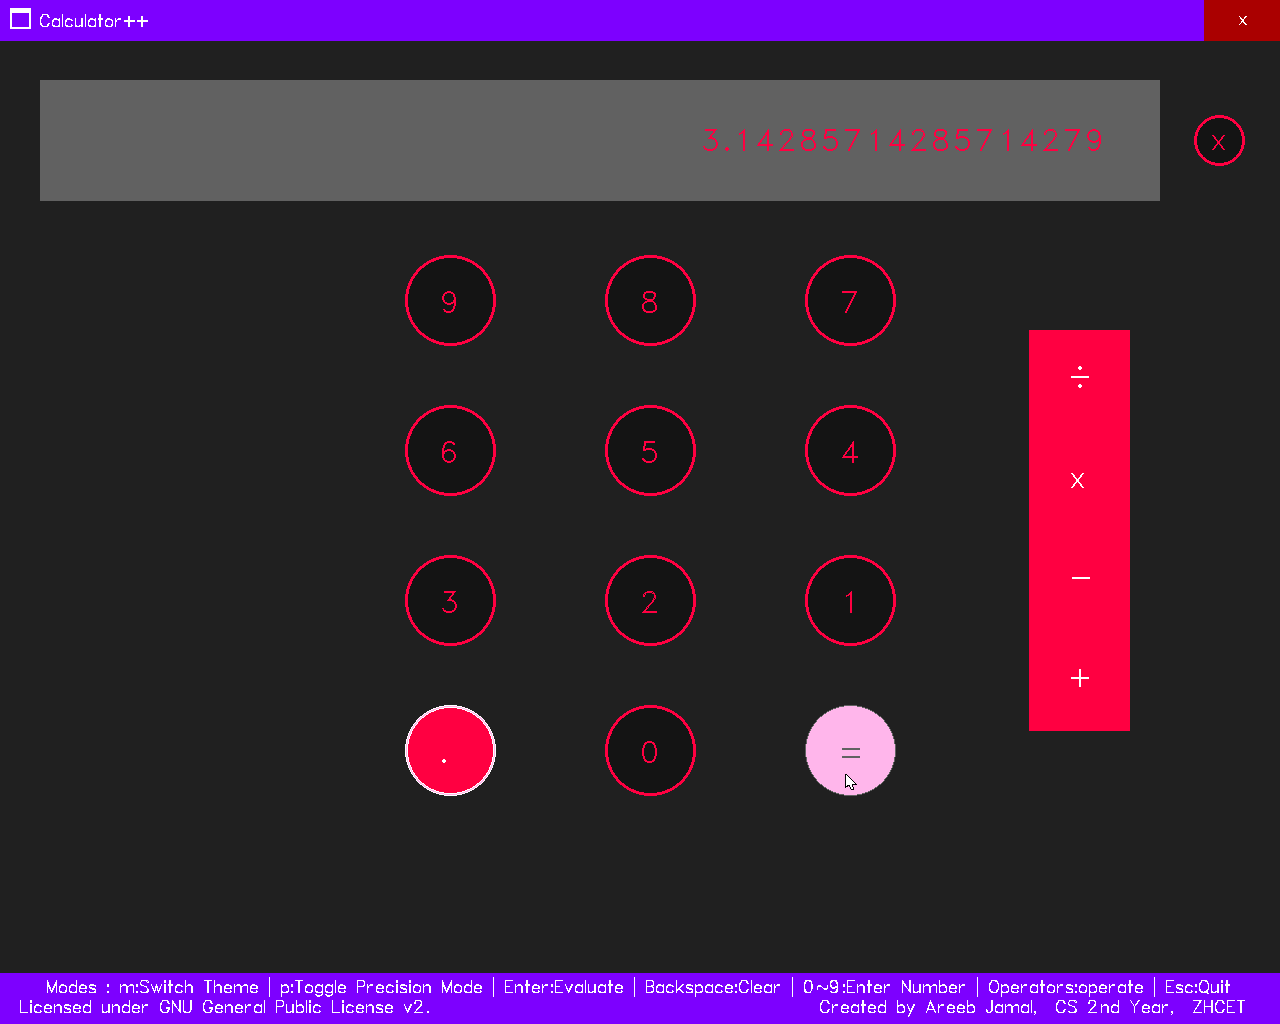Screen dimensions: 1280x1024
Task: Tap the number 6 key
Action: point(450,451)
